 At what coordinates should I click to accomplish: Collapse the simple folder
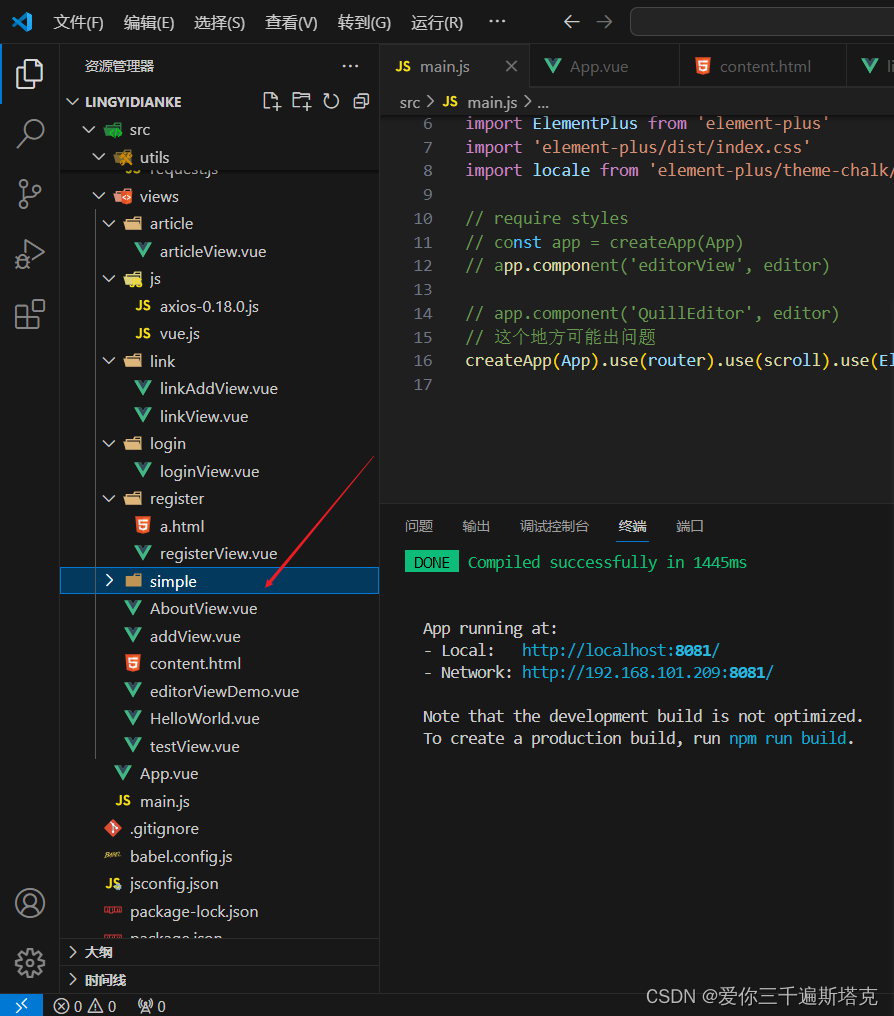[109, 580]
